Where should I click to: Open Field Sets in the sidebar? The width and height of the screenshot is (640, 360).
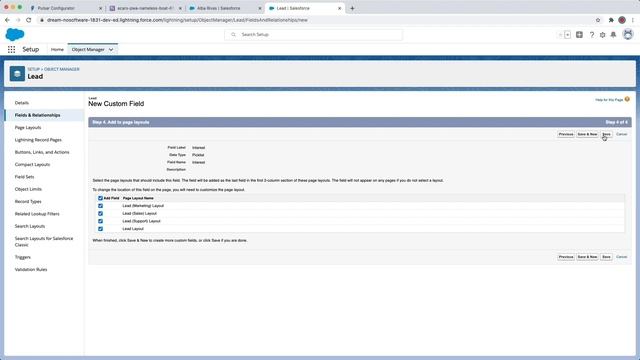(24, 177)
